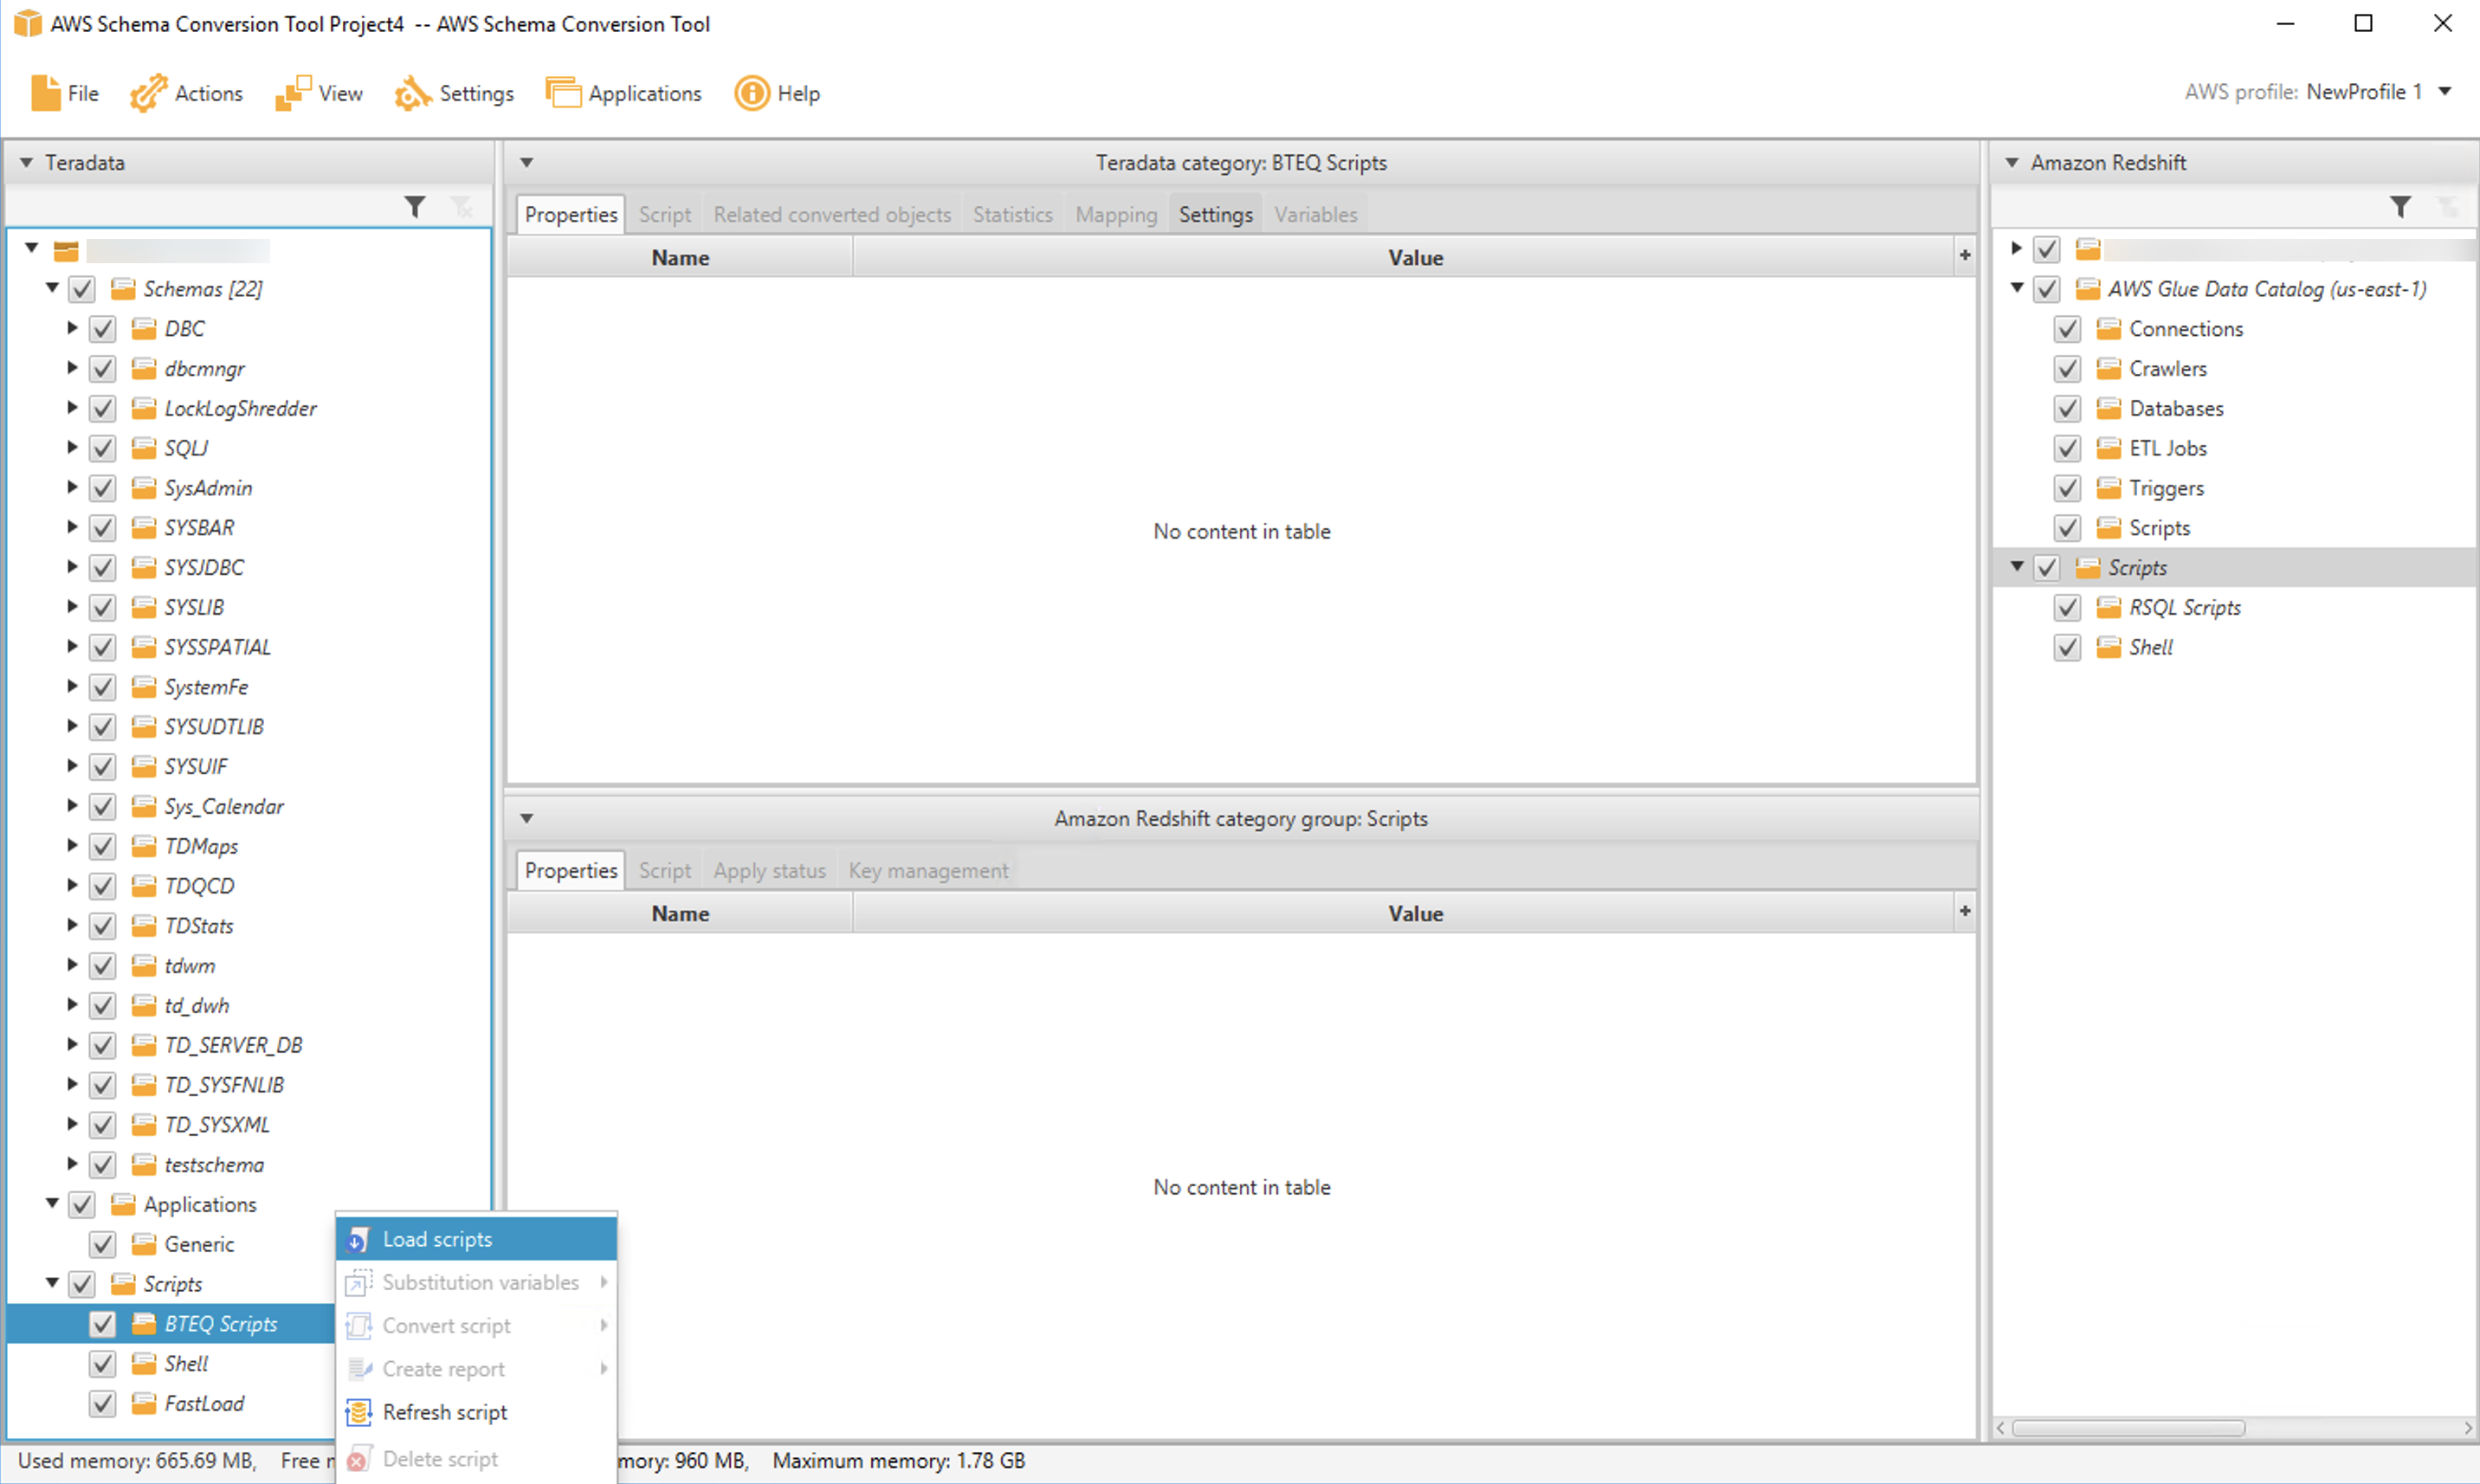
Task: Toggle the ETL Jobs checkbox
Action: click(2067, 448)
